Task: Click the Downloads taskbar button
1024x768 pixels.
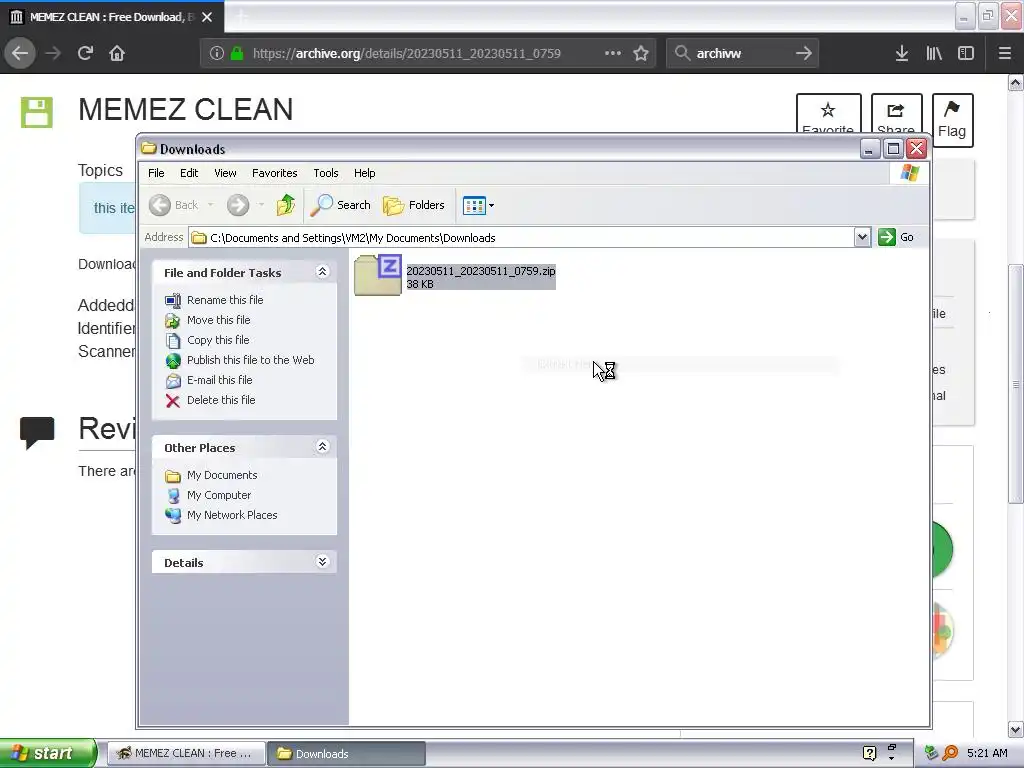Action: pyautogui.click(x=347, y=753)
